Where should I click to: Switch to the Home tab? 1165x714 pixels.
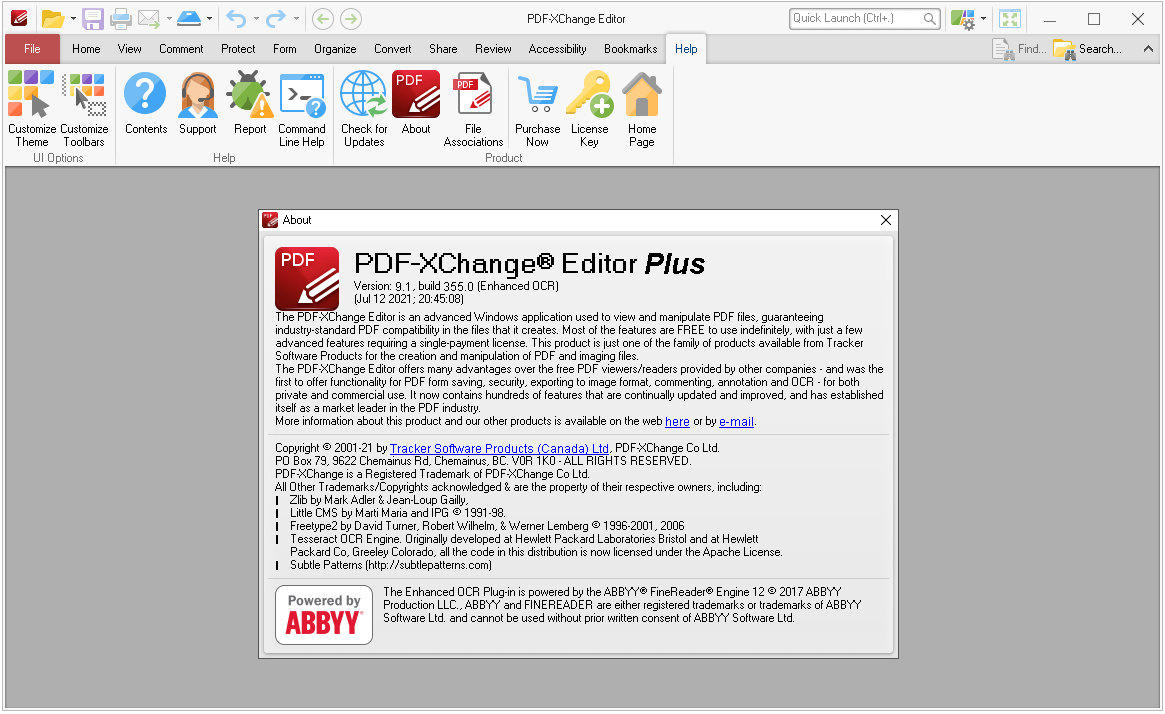86,49
